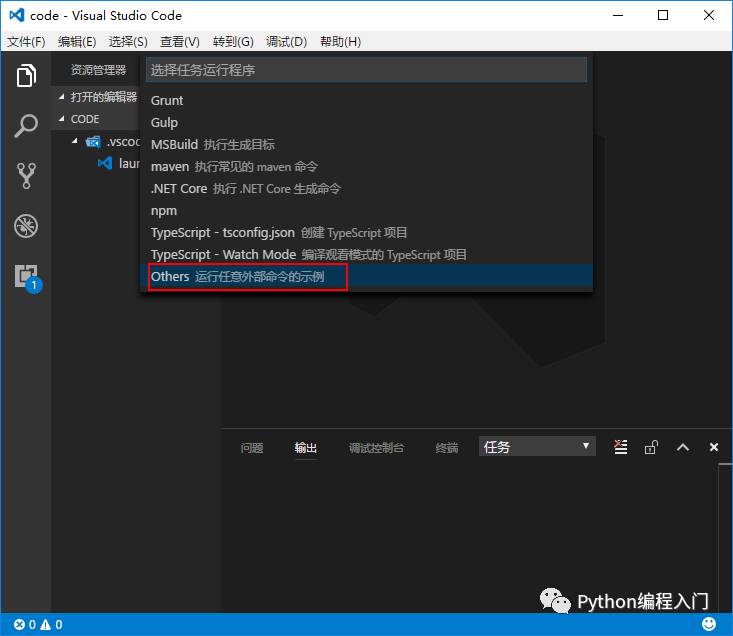Select Gulp task runner
Screen dimensions: 733x636
click(x=366, y=122)
